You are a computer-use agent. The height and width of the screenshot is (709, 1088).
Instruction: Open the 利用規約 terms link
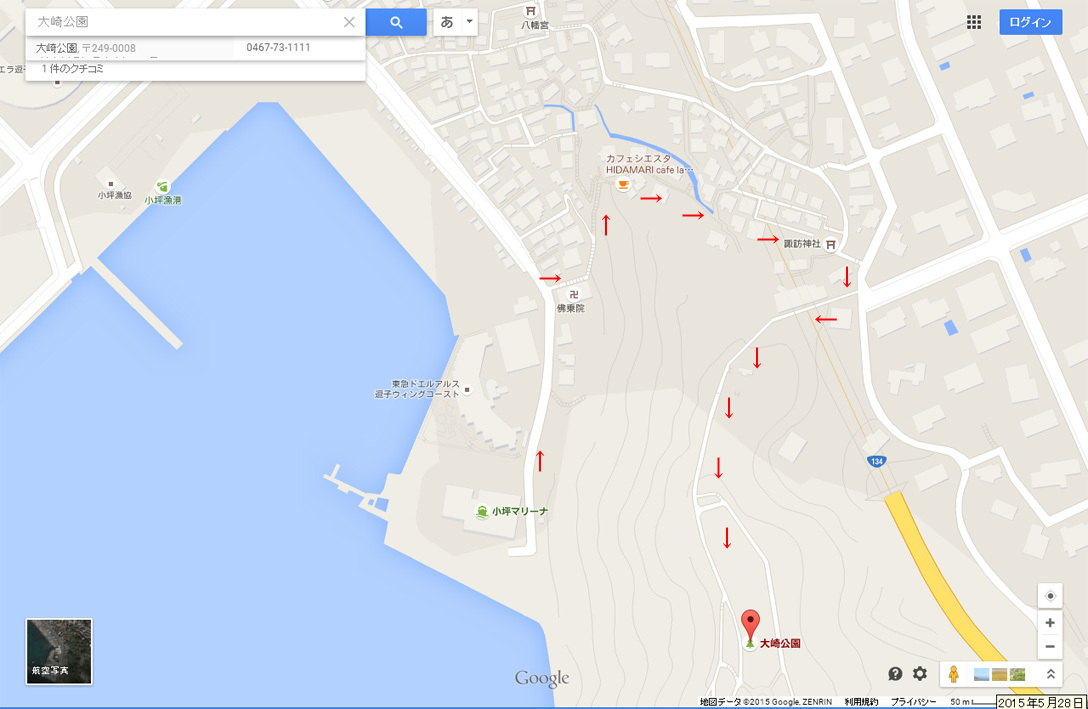pos(861,702)
